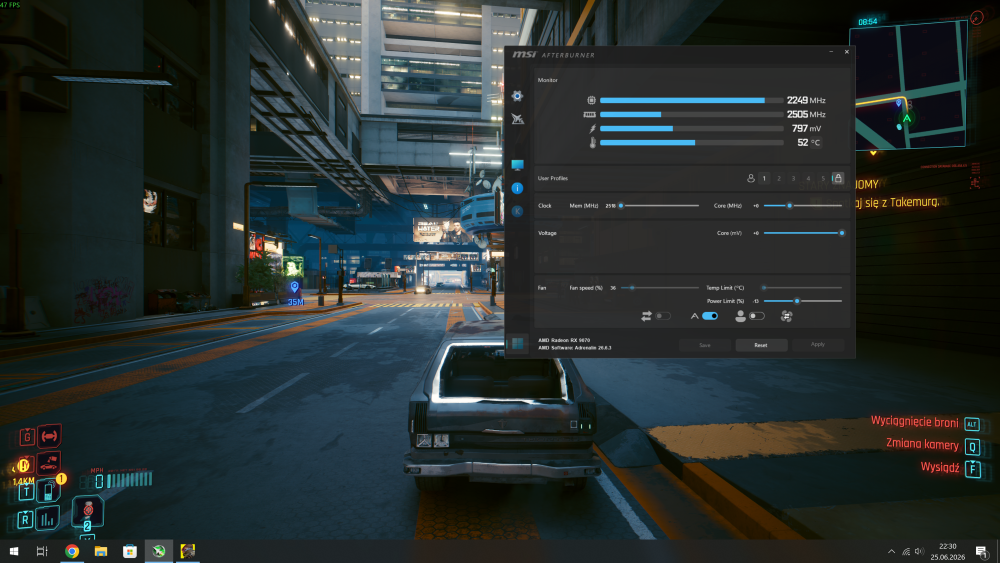Click the auto fan 'A' icon
The width and height of the screenshot is (1000, 563).
(x=695, y=316)
